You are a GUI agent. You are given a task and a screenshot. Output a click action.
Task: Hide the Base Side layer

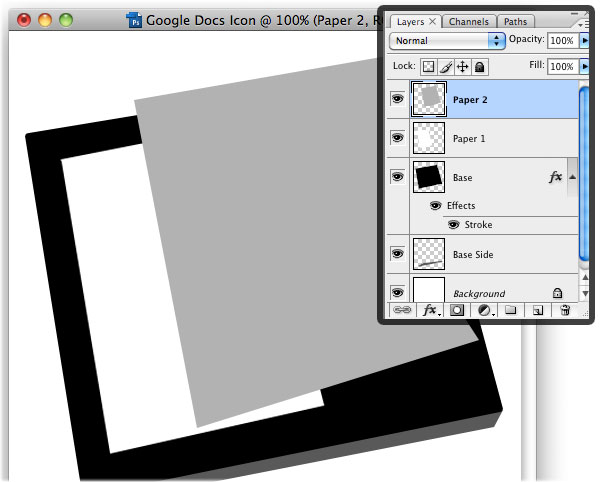[x=398, y=254]
